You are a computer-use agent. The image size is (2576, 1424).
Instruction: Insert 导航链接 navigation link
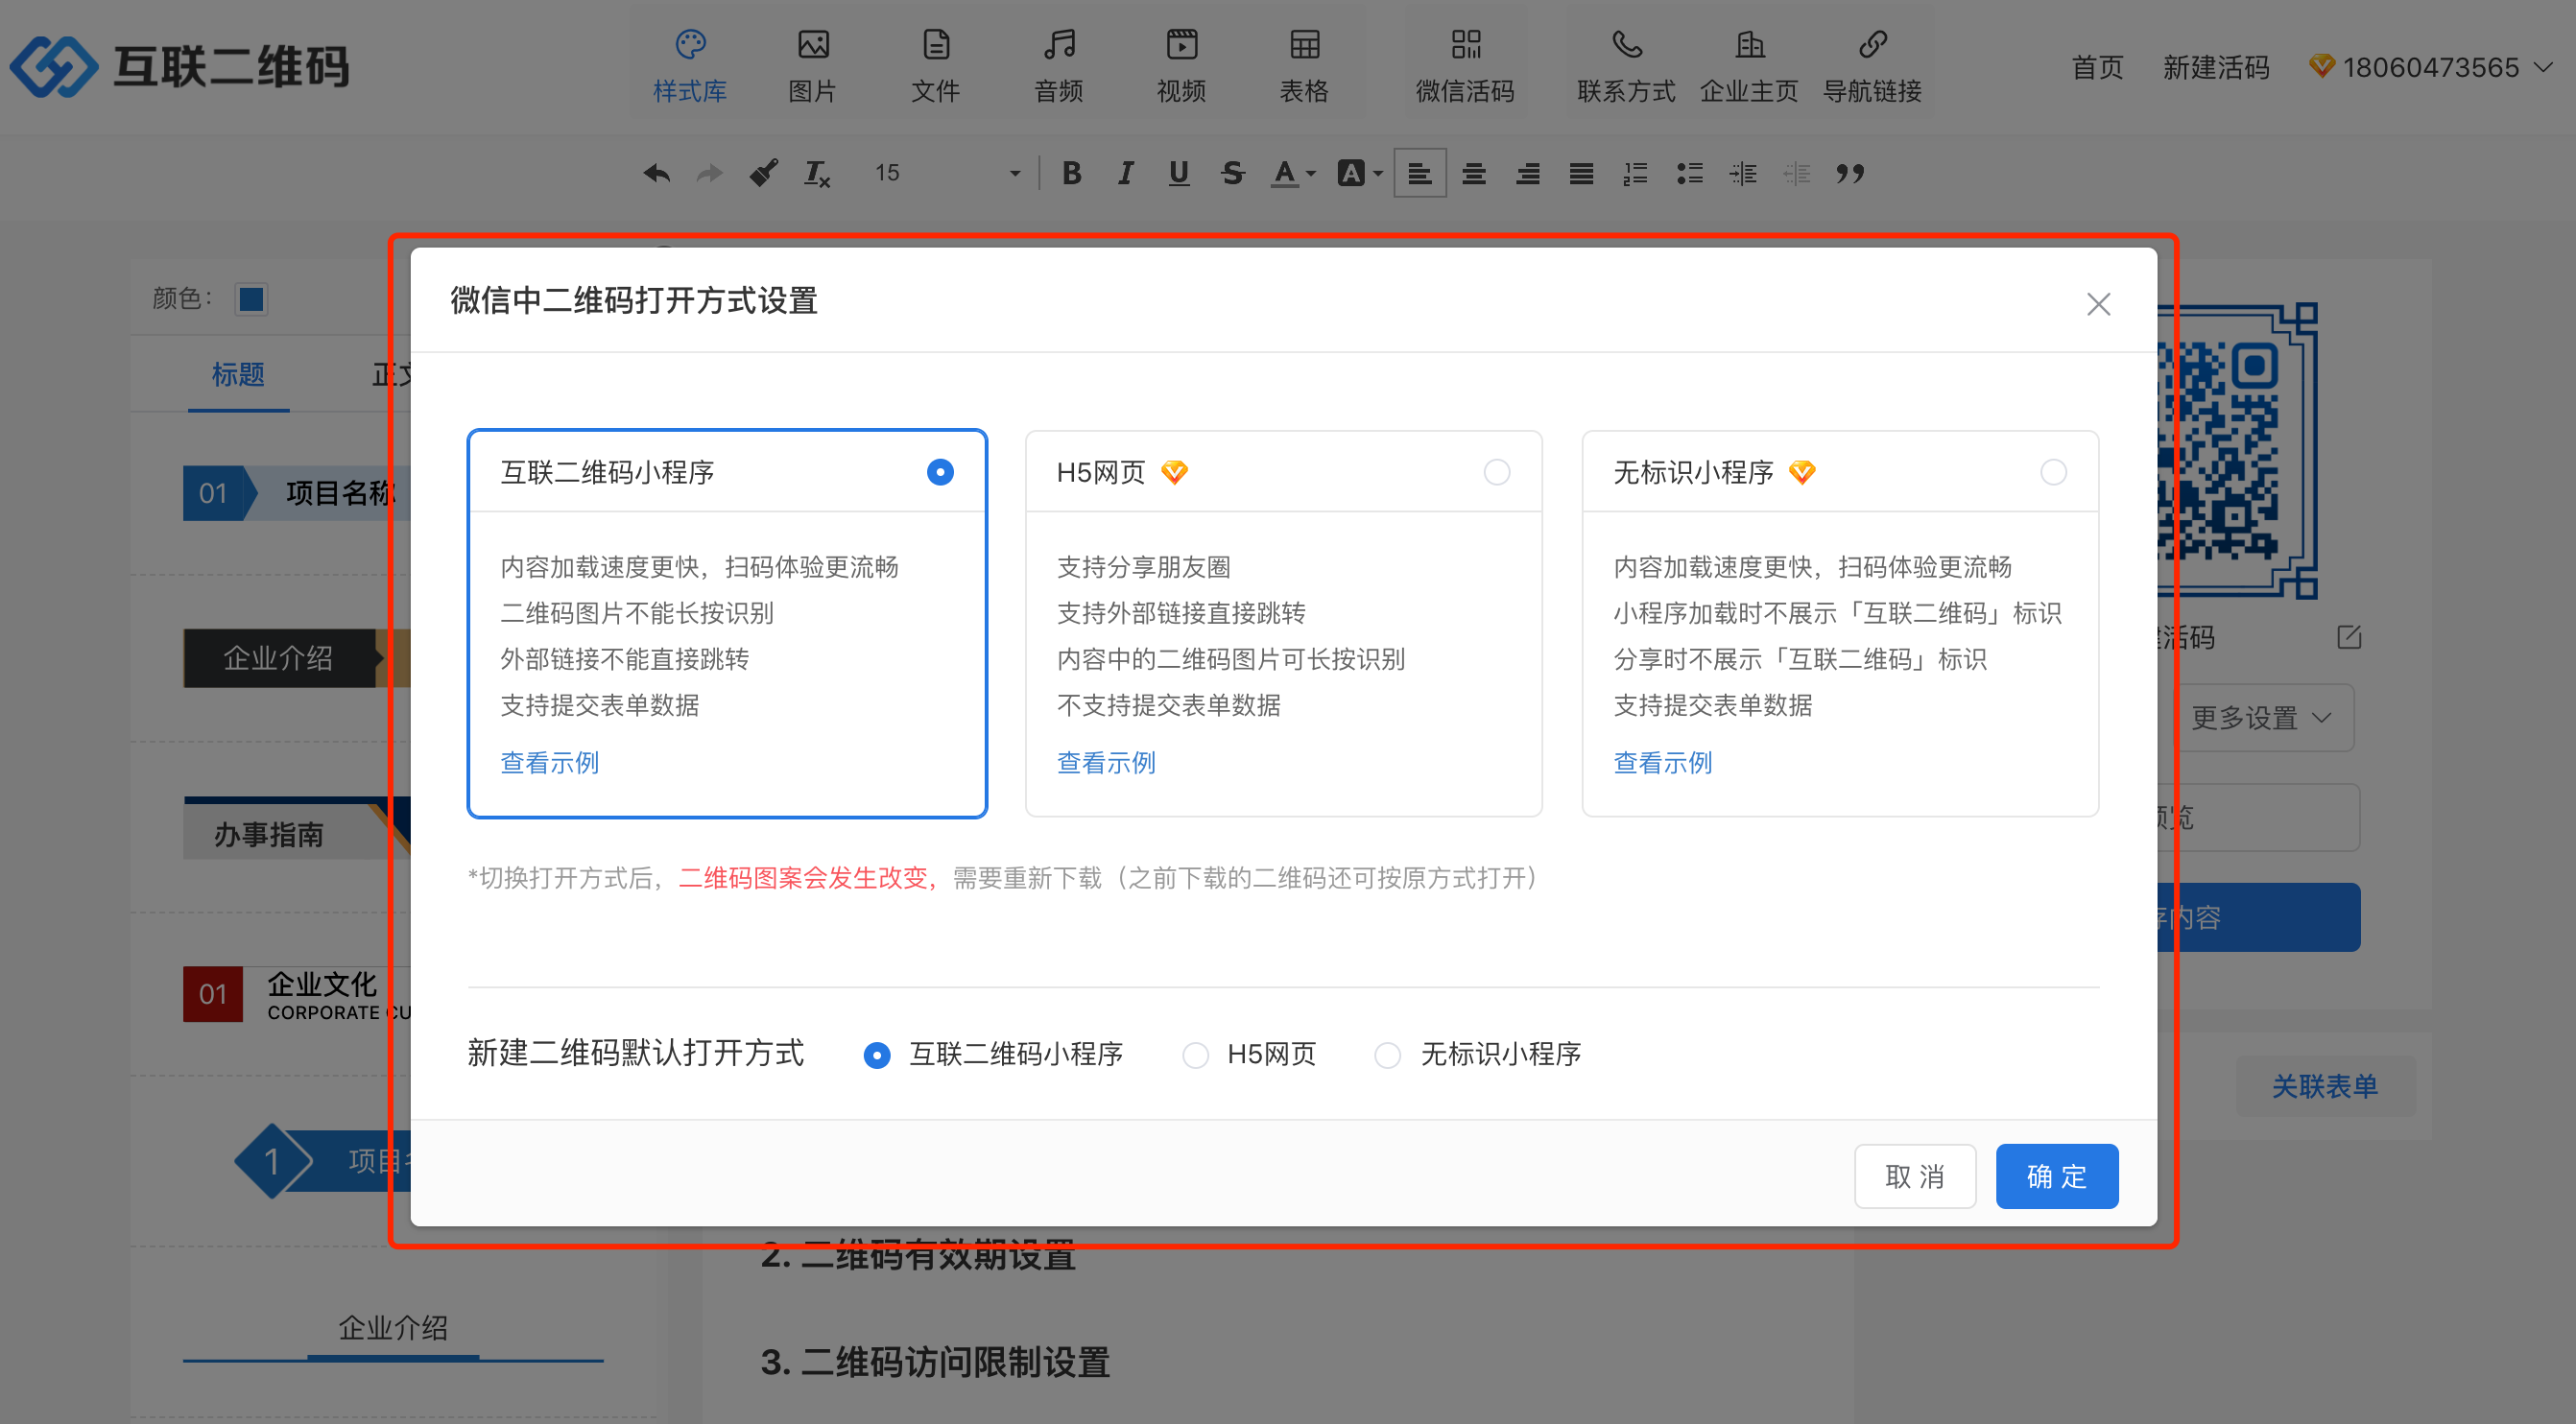(x=1872, y=66)
